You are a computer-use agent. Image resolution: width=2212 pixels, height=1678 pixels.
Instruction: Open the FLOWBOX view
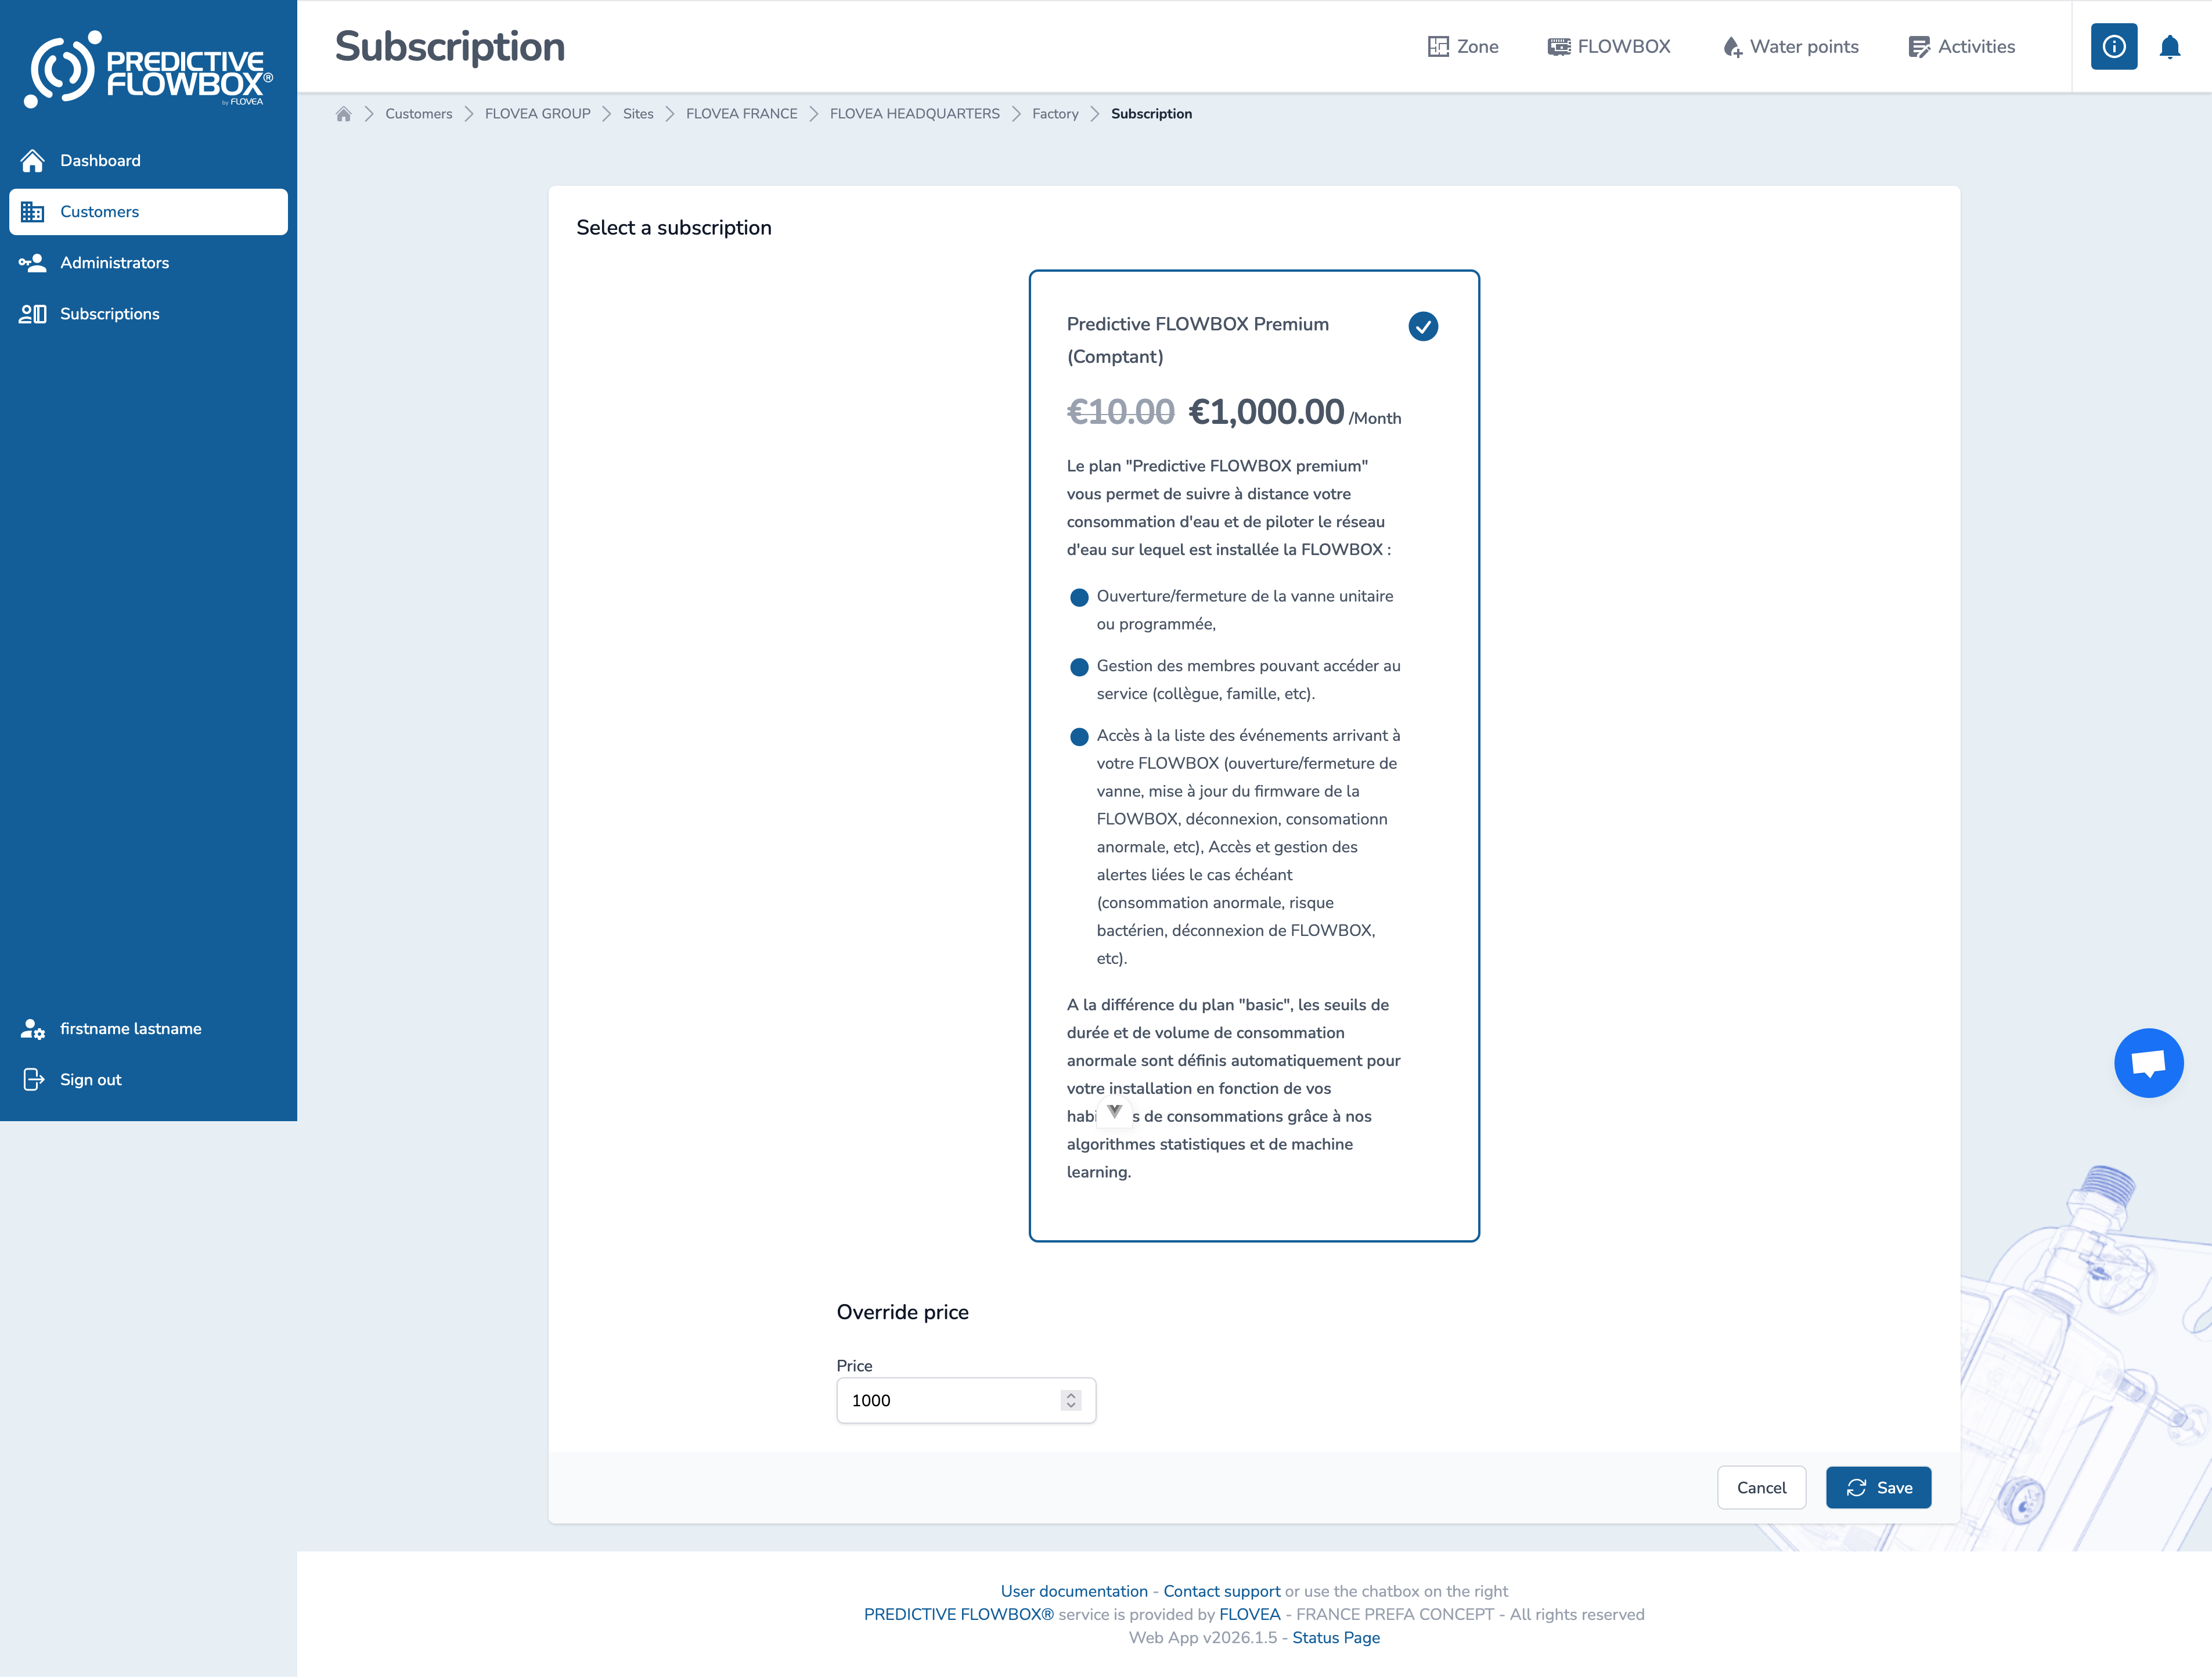pyautogui.click(x=1607, y=46)
